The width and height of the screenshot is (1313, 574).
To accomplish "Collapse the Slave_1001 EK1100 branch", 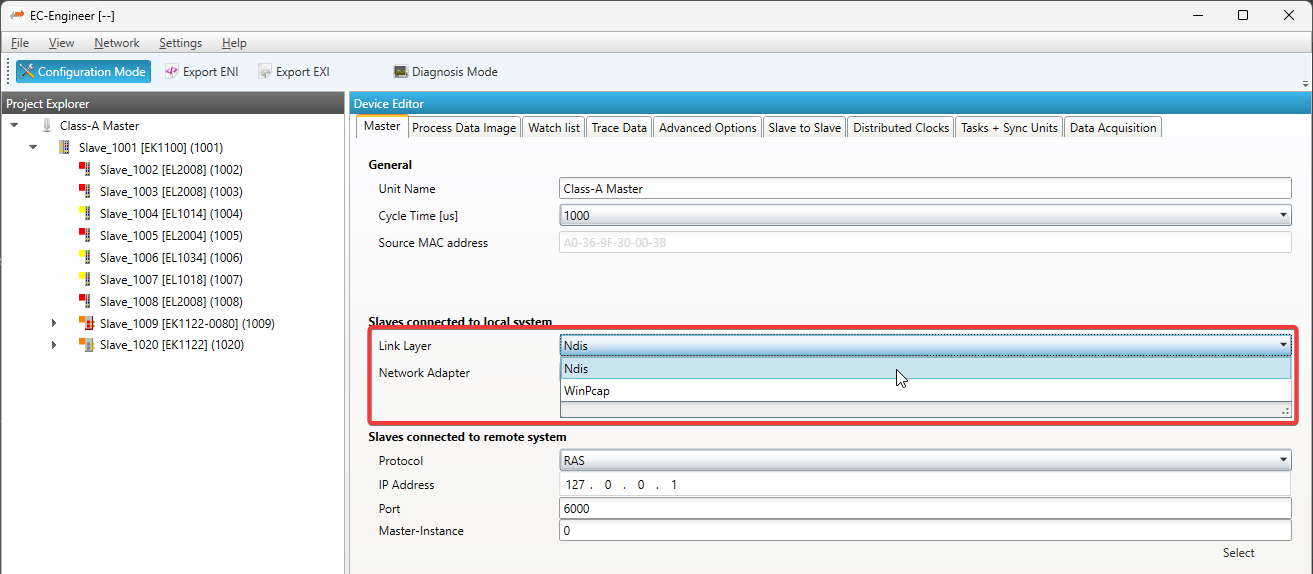I will pyautogui.click(x=33, y=148).
